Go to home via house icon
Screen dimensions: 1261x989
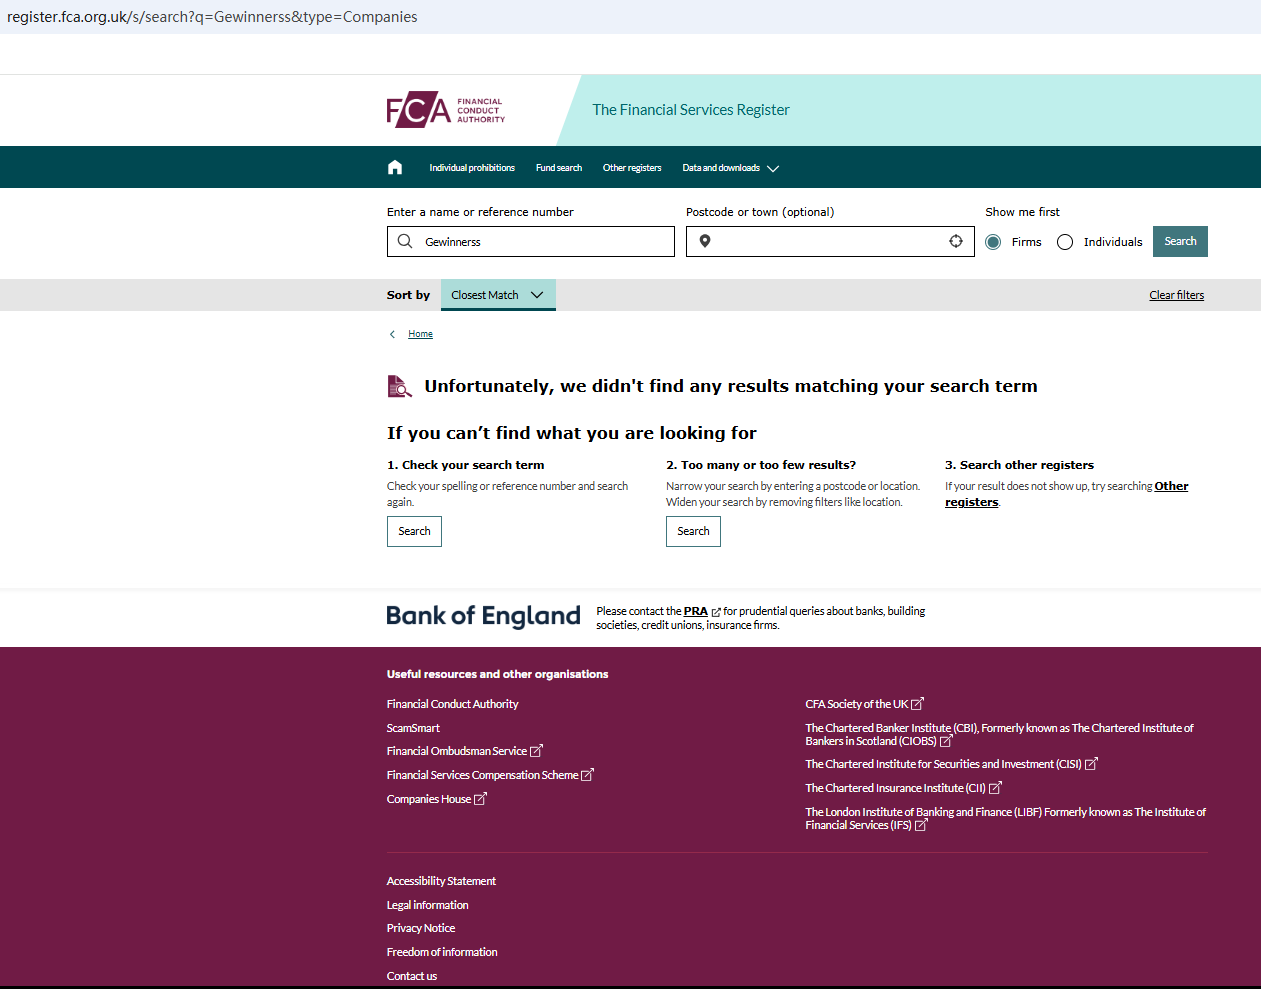click(395, 167)
